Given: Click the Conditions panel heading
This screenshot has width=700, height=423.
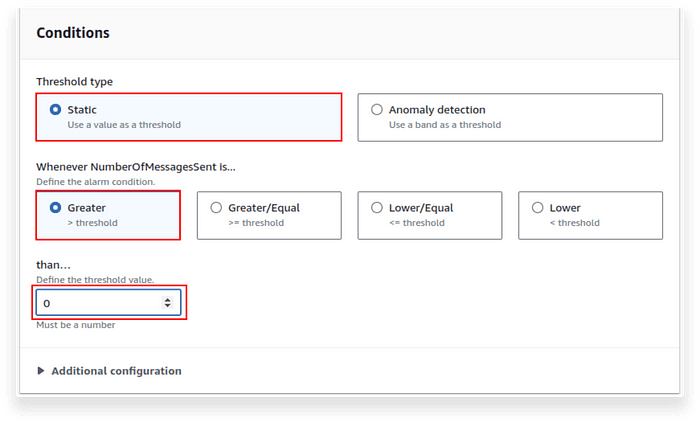Looking at the screenshot, I should pyautogui.click(x=73, y=33).
